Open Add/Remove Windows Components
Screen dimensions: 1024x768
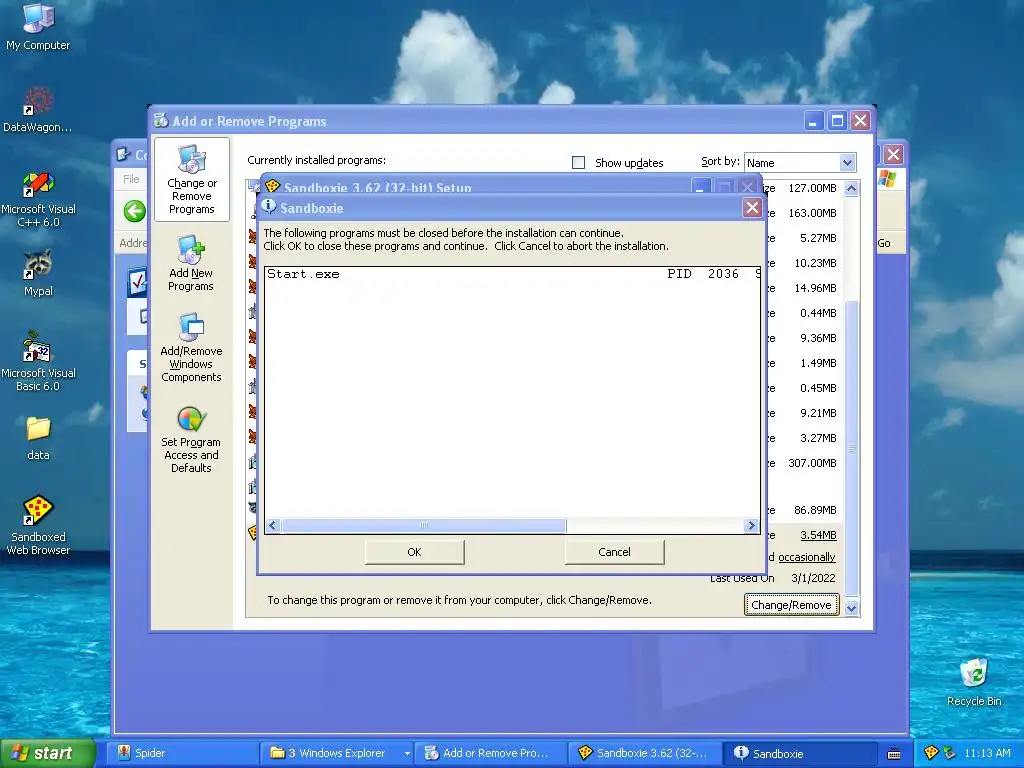tap(191, 347)
